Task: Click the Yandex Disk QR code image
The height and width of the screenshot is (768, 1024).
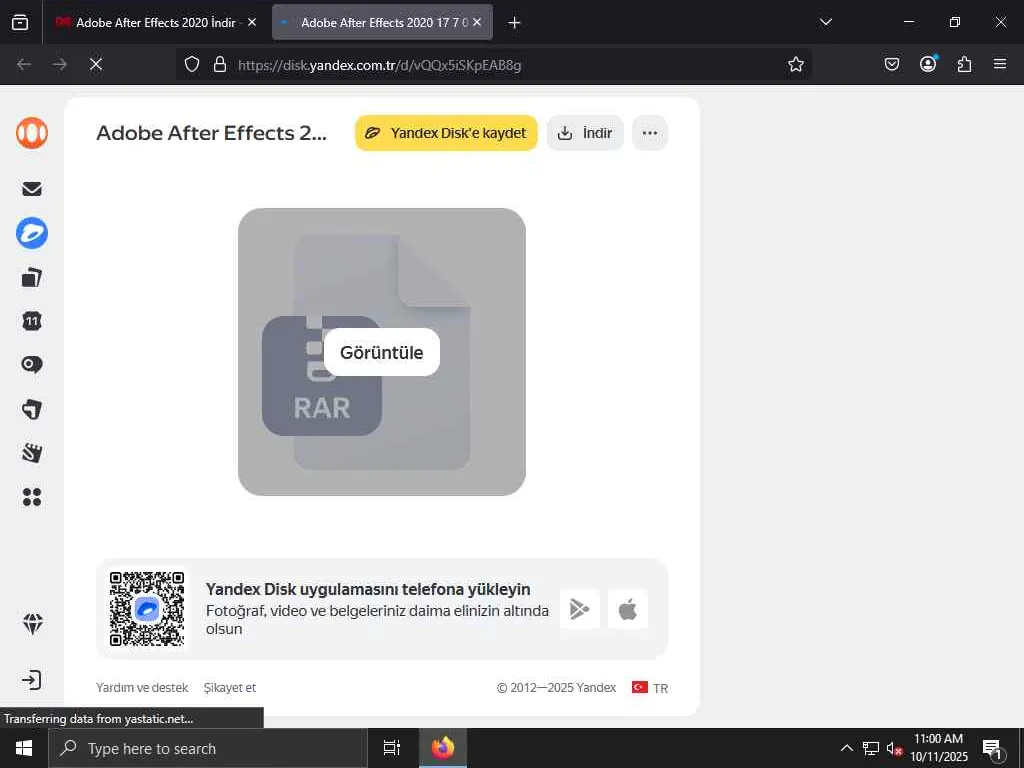Action: pos(147,609)
